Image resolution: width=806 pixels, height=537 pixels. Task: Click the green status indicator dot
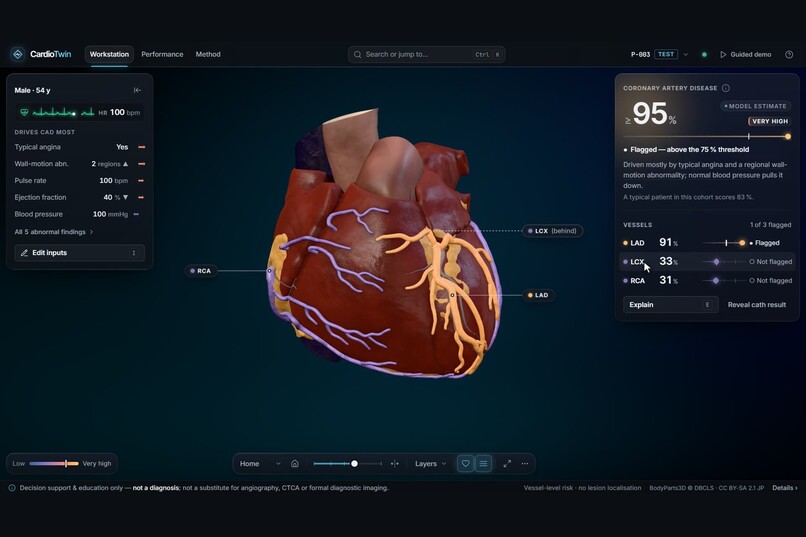coord(704,54)
